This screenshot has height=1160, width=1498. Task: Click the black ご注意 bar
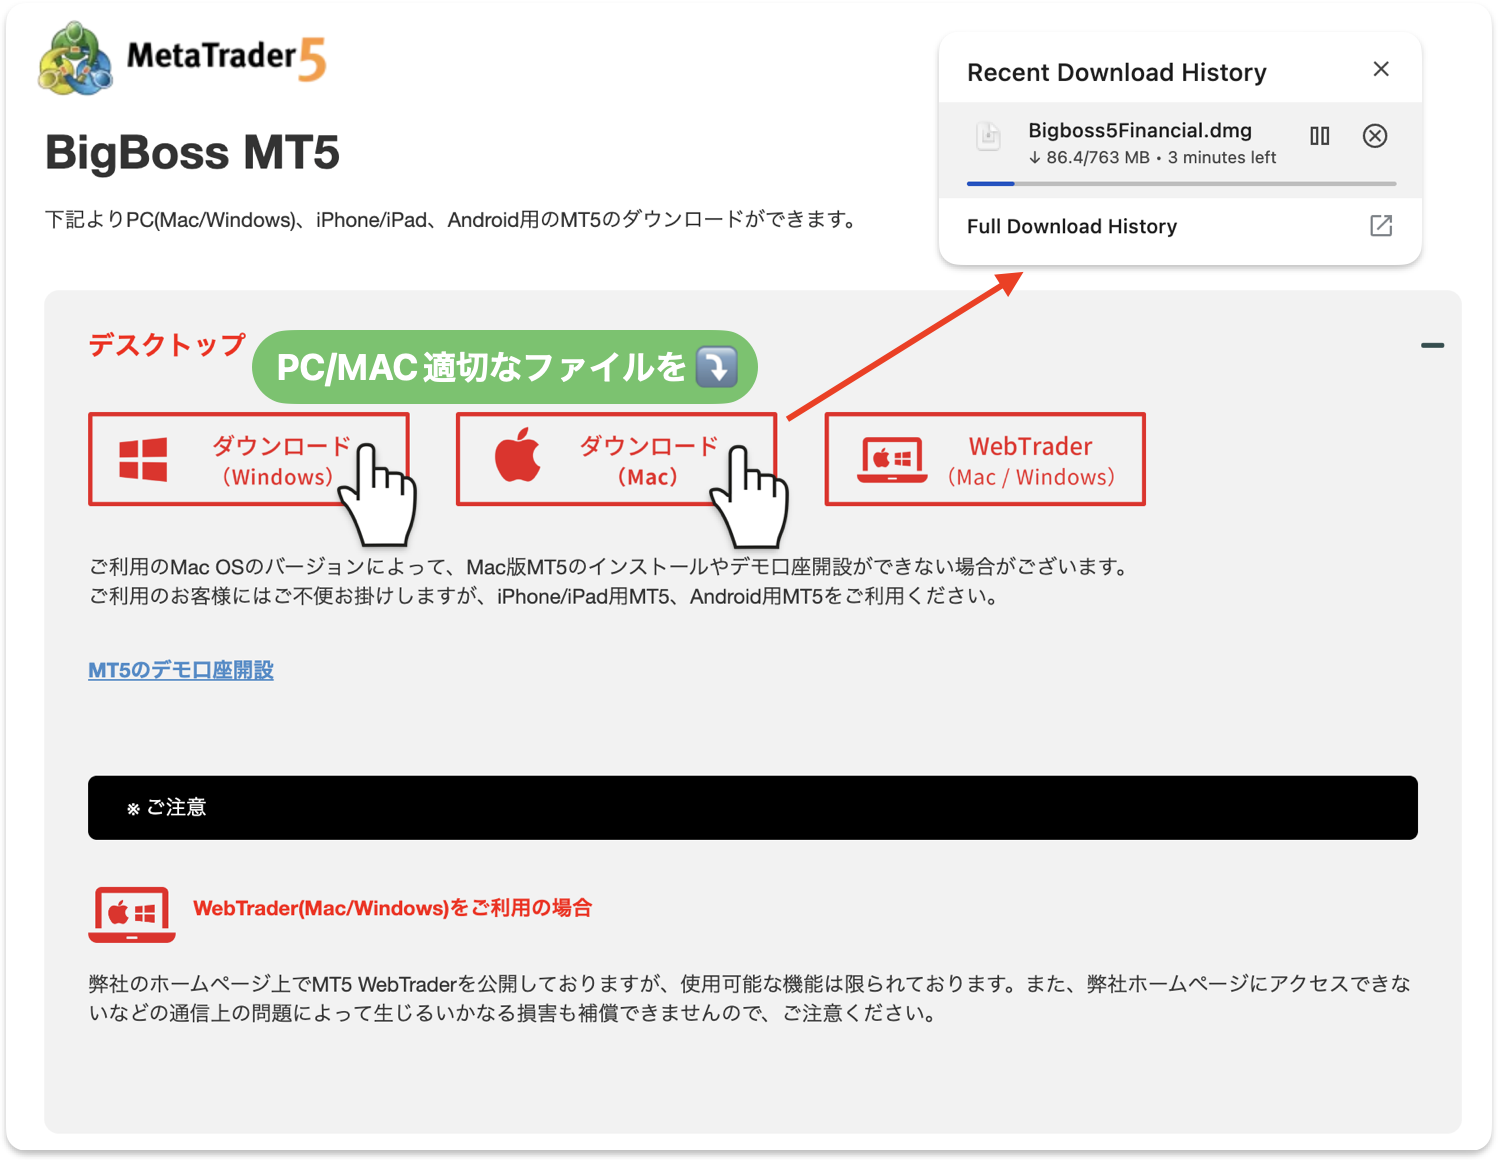[x=753, y=808]
